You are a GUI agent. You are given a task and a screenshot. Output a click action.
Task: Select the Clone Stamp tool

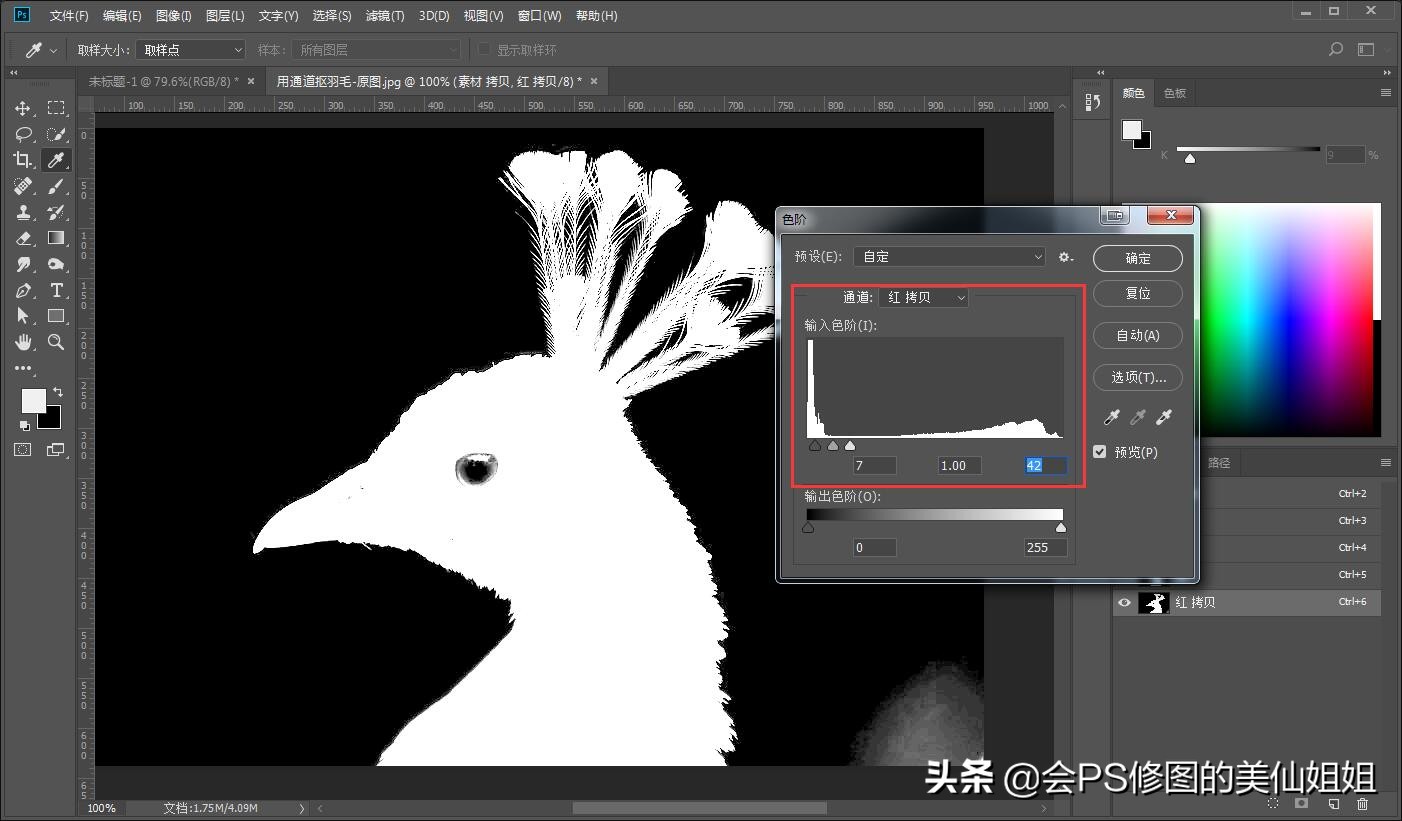tap(22, 212)
